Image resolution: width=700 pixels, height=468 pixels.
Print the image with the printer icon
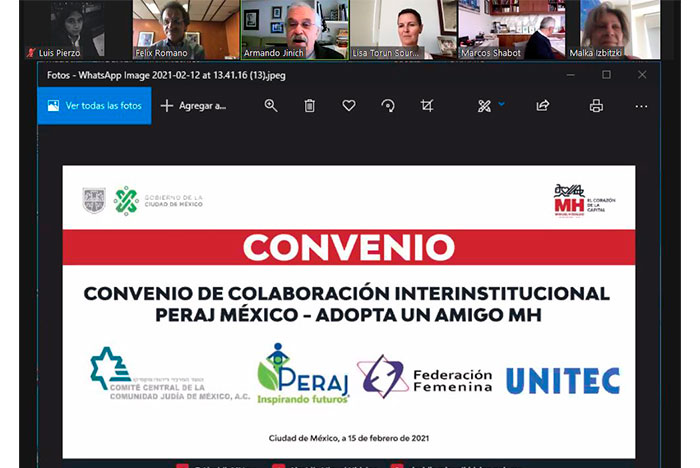tap(596, 106)
